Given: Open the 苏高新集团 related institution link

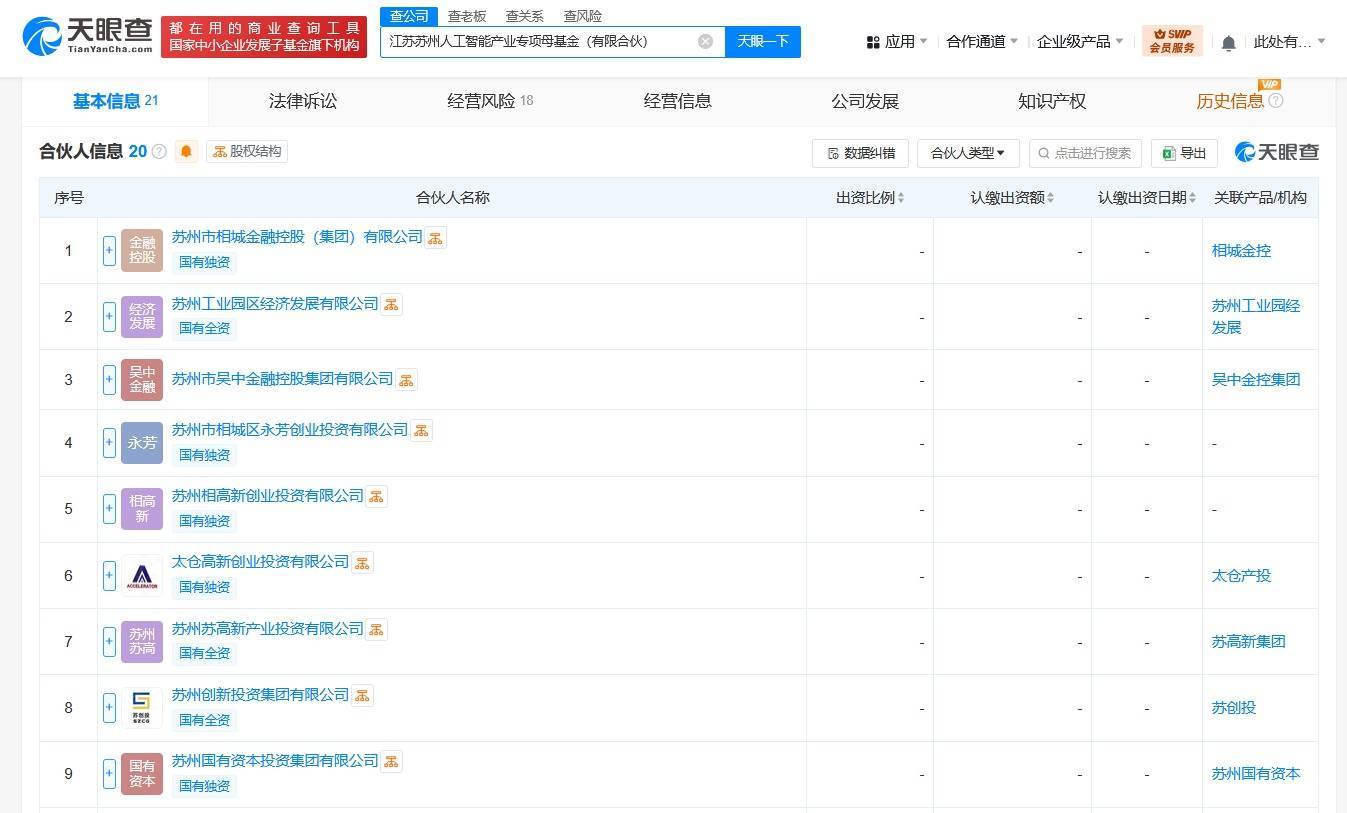Looking at the screenshot, I should pyautogui.click(x=1248, y=642).
